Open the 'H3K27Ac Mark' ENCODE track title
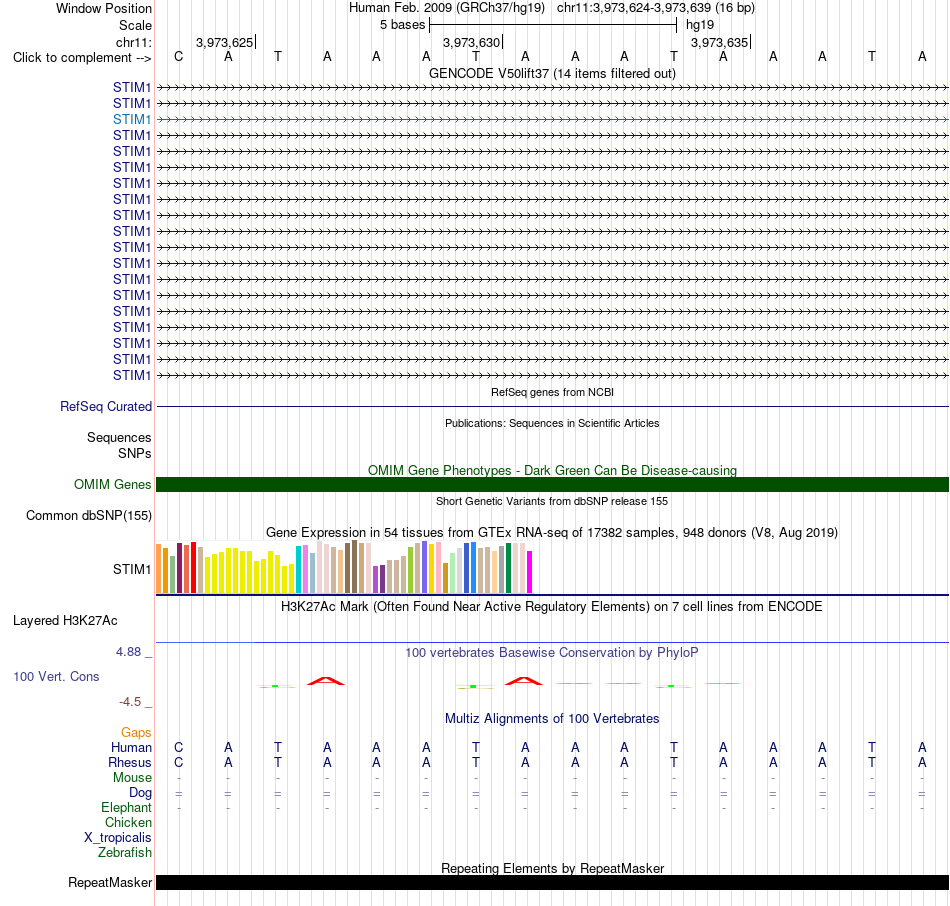Screen dimensions: 950x906 (552, 607)
